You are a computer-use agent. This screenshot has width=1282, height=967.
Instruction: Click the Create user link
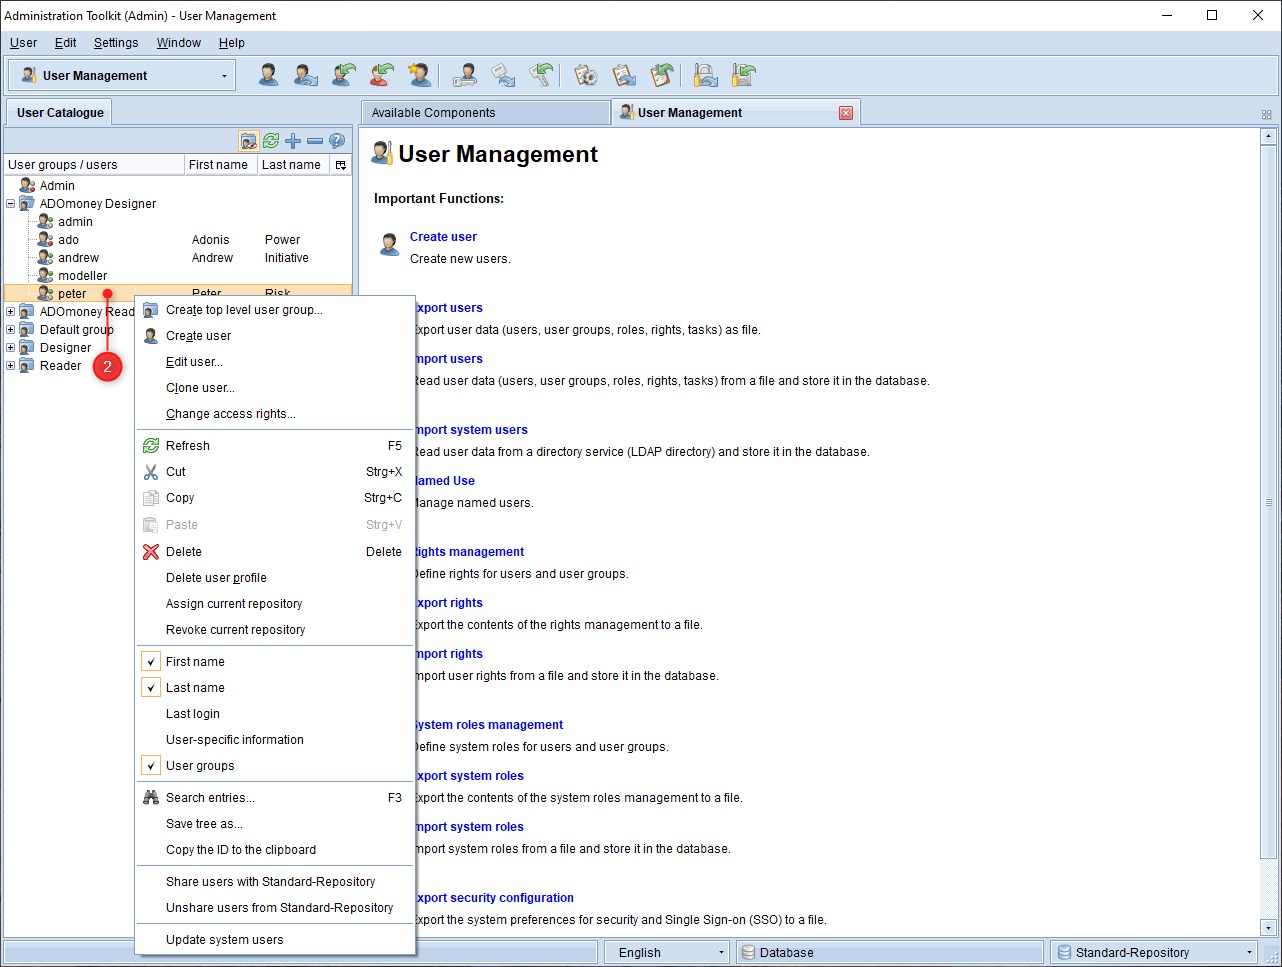click(x=443, y=237)
